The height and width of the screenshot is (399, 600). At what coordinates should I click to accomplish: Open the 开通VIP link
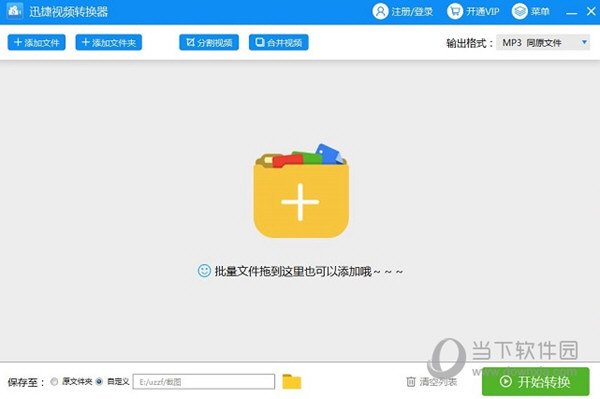(483, 12)
